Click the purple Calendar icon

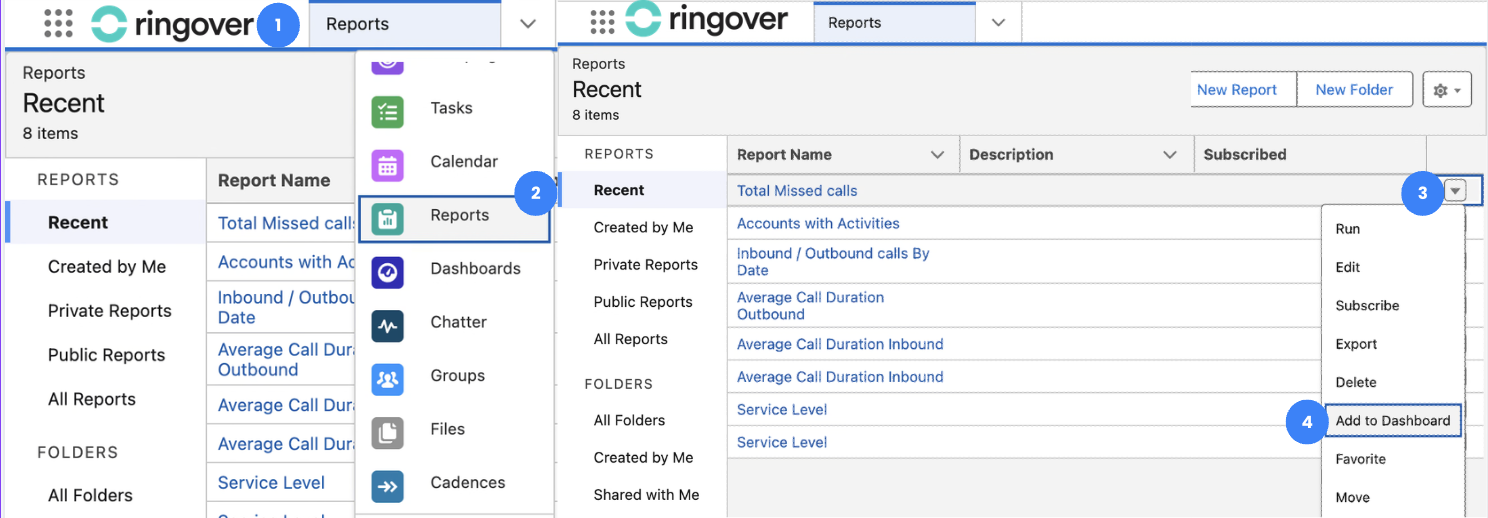tap(388, 163)
